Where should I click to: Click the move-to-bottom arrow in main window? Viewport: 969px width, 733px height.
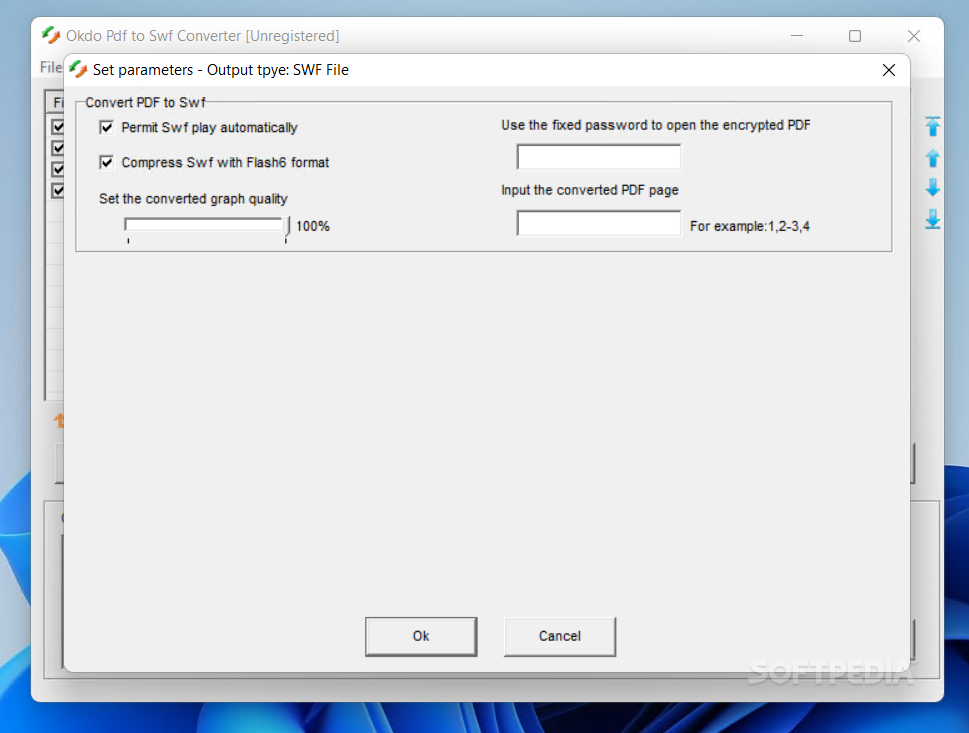tap(933, 219)
